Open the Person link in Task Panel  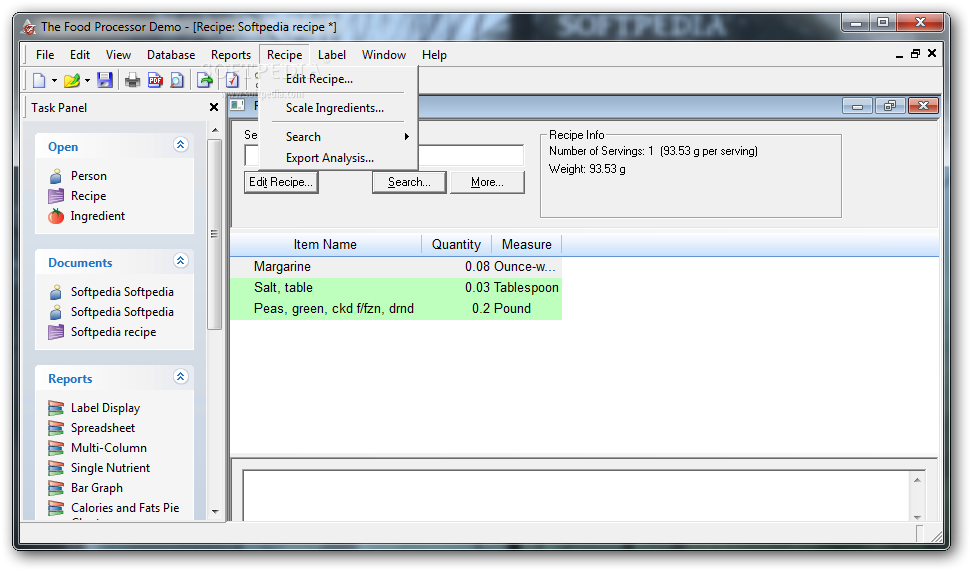click(89, 176)
